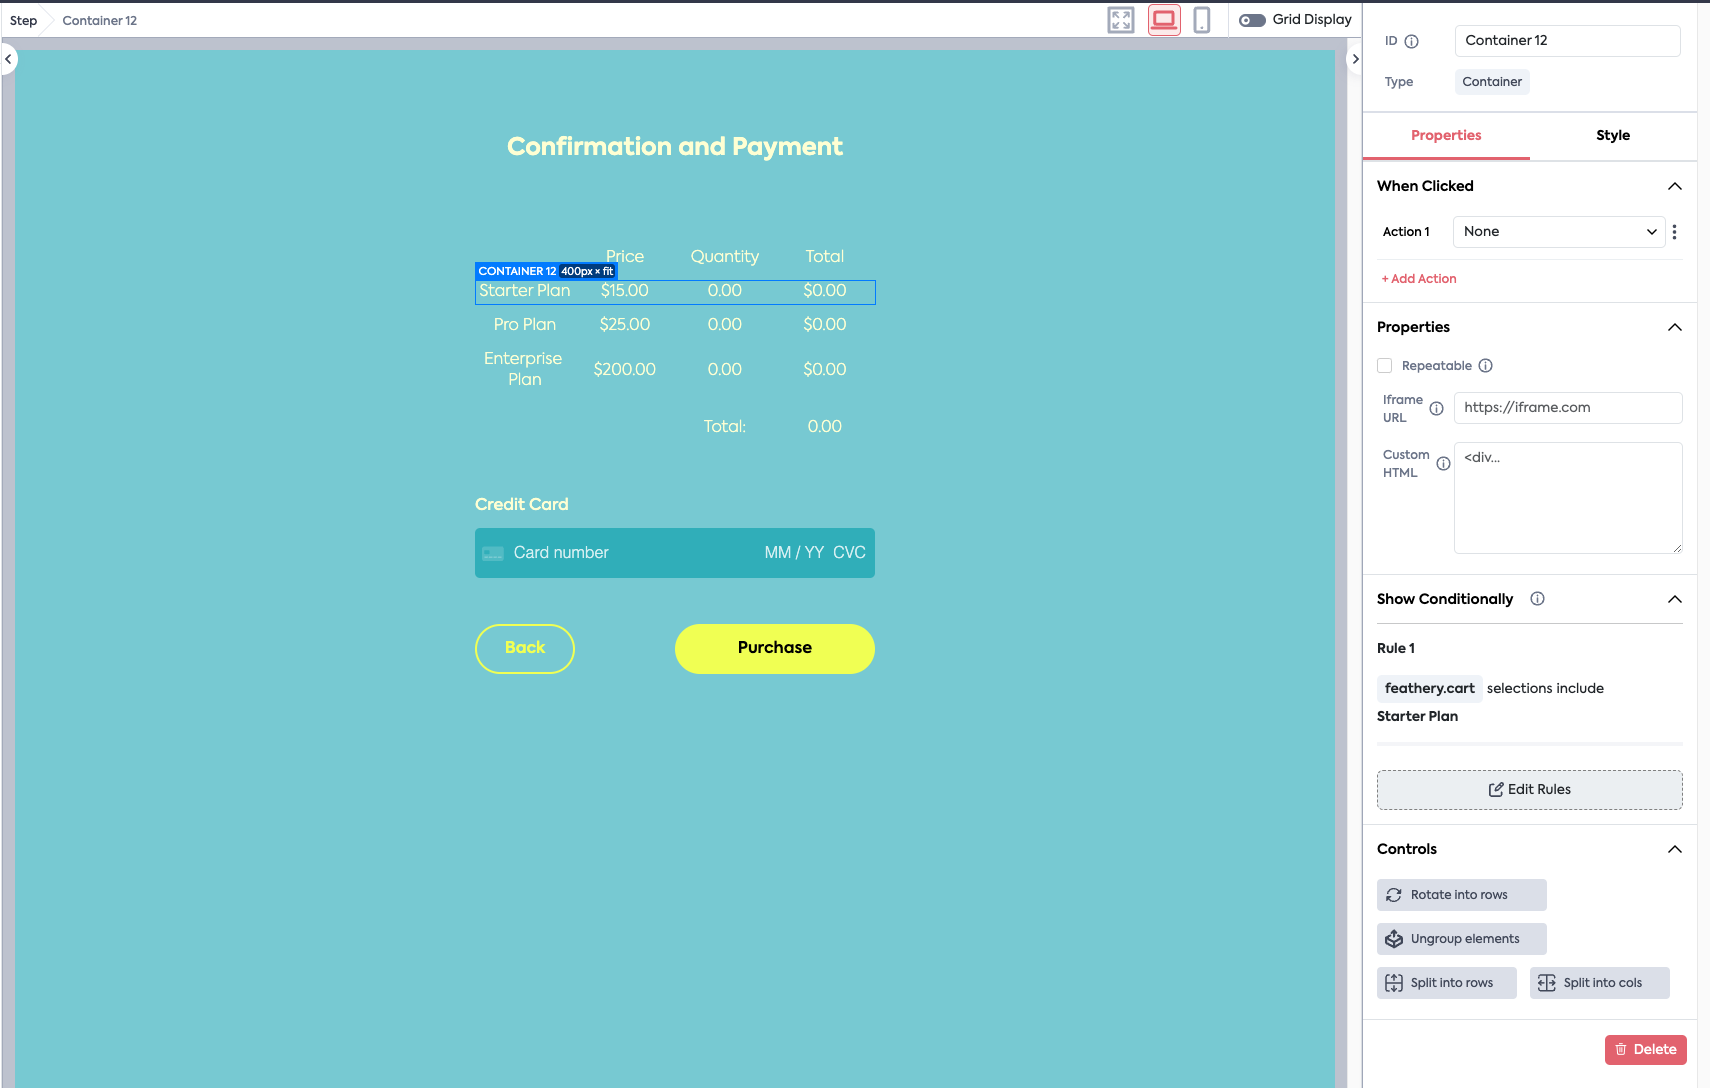
Task: Collapse the When Clicked section
Action: click(1674, 187)
